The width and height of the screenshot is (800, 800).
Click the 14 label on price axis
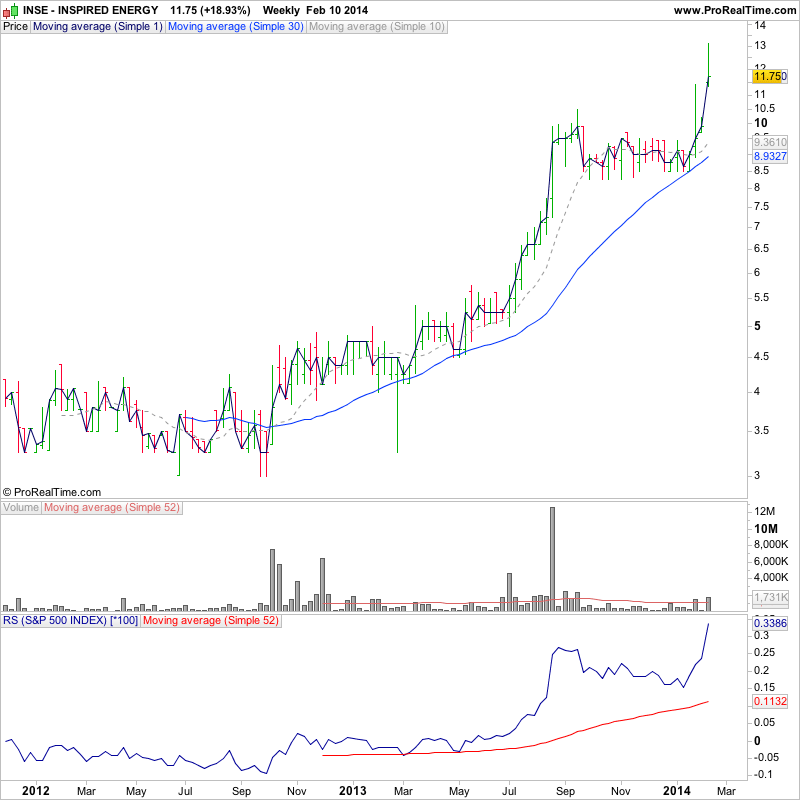[760, 25]
